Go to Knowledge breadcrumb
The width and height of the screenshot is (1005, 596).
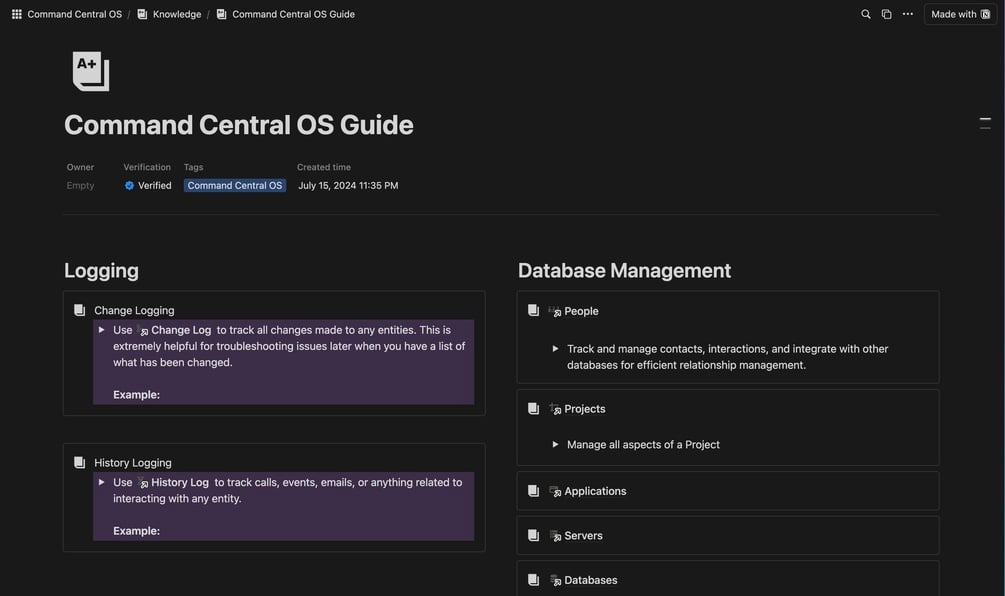click(176, 14)
